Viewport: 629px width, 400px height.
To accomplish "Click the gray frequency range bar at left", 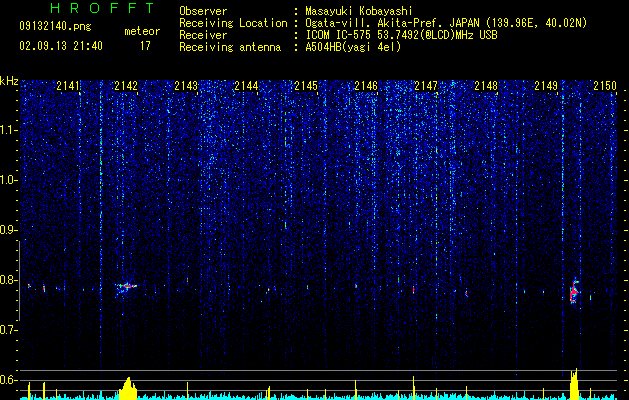I will [19, 281].
